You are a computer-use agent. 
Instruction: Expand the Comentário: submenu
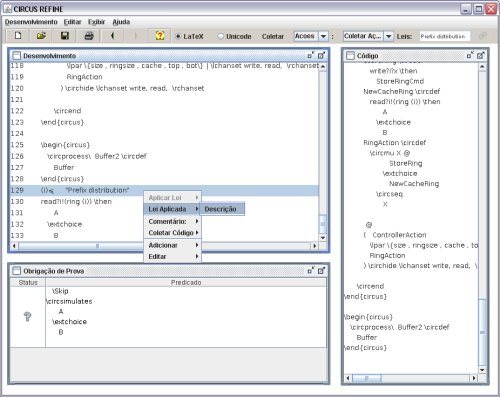[x=173, y=221]
